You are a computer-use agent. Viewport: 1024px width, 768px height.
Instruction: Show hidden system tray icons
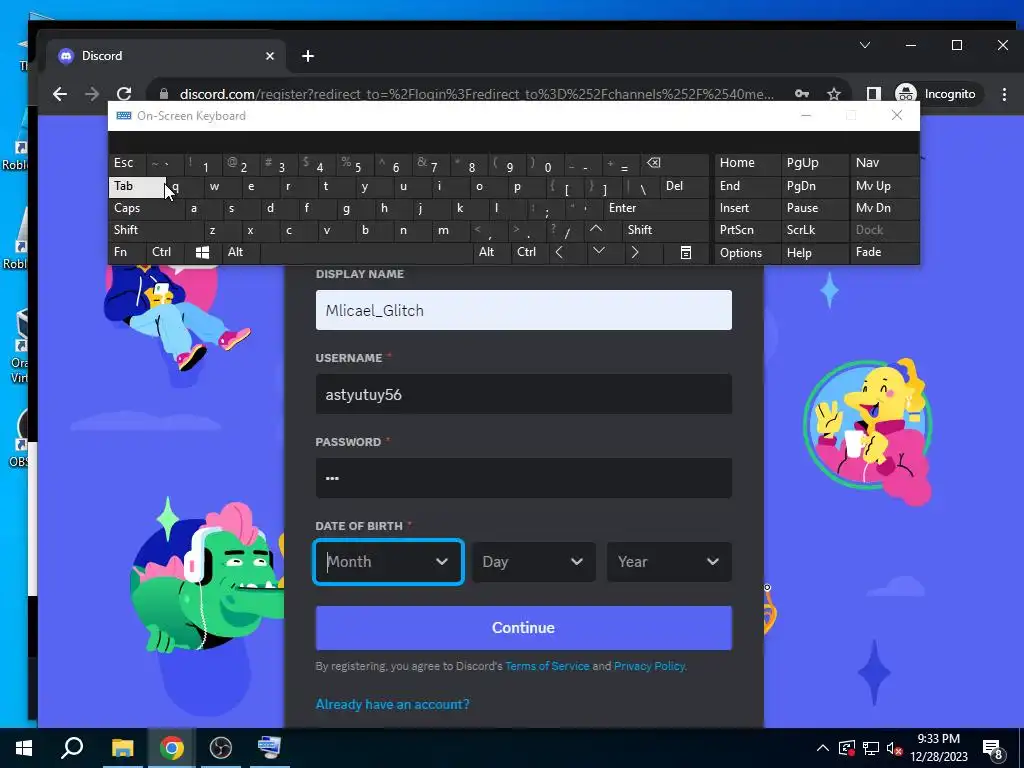click(823, 748)
